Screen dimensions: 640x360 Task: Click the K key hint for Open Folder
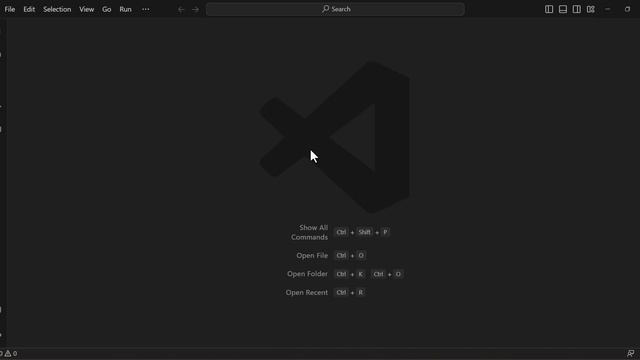(360, 274)
